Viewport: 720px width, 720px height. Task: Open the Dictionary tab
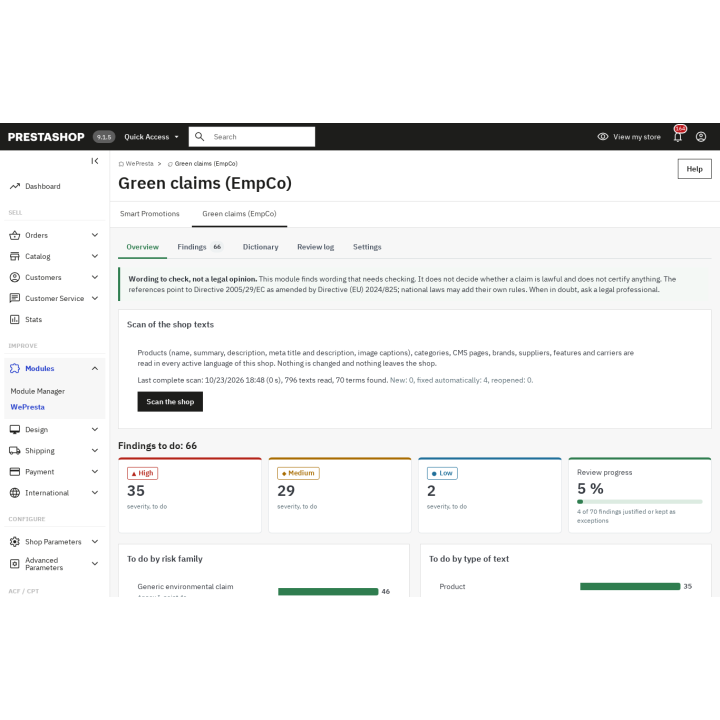(260, 247)
